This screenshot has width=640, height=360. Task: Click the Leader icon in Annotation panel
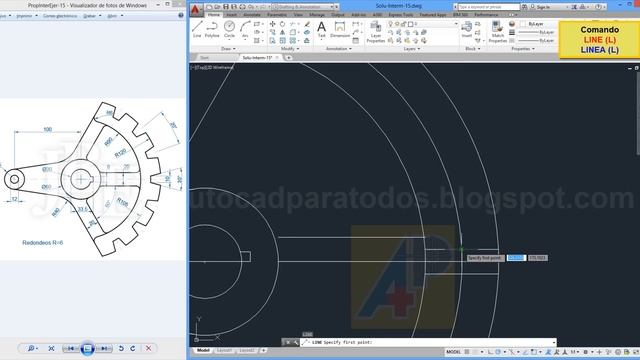click(x=356, y=32)
